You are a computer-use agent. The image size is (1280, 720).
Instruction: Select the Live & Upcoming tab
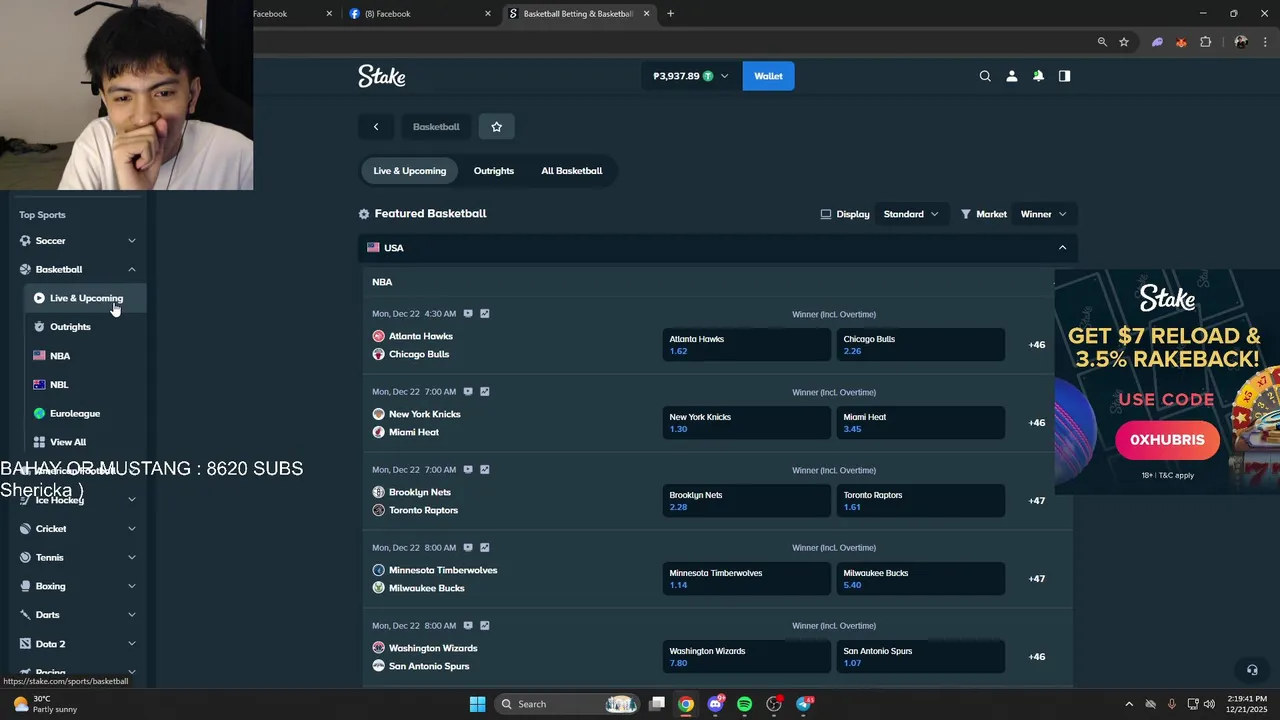pos(410,171)
